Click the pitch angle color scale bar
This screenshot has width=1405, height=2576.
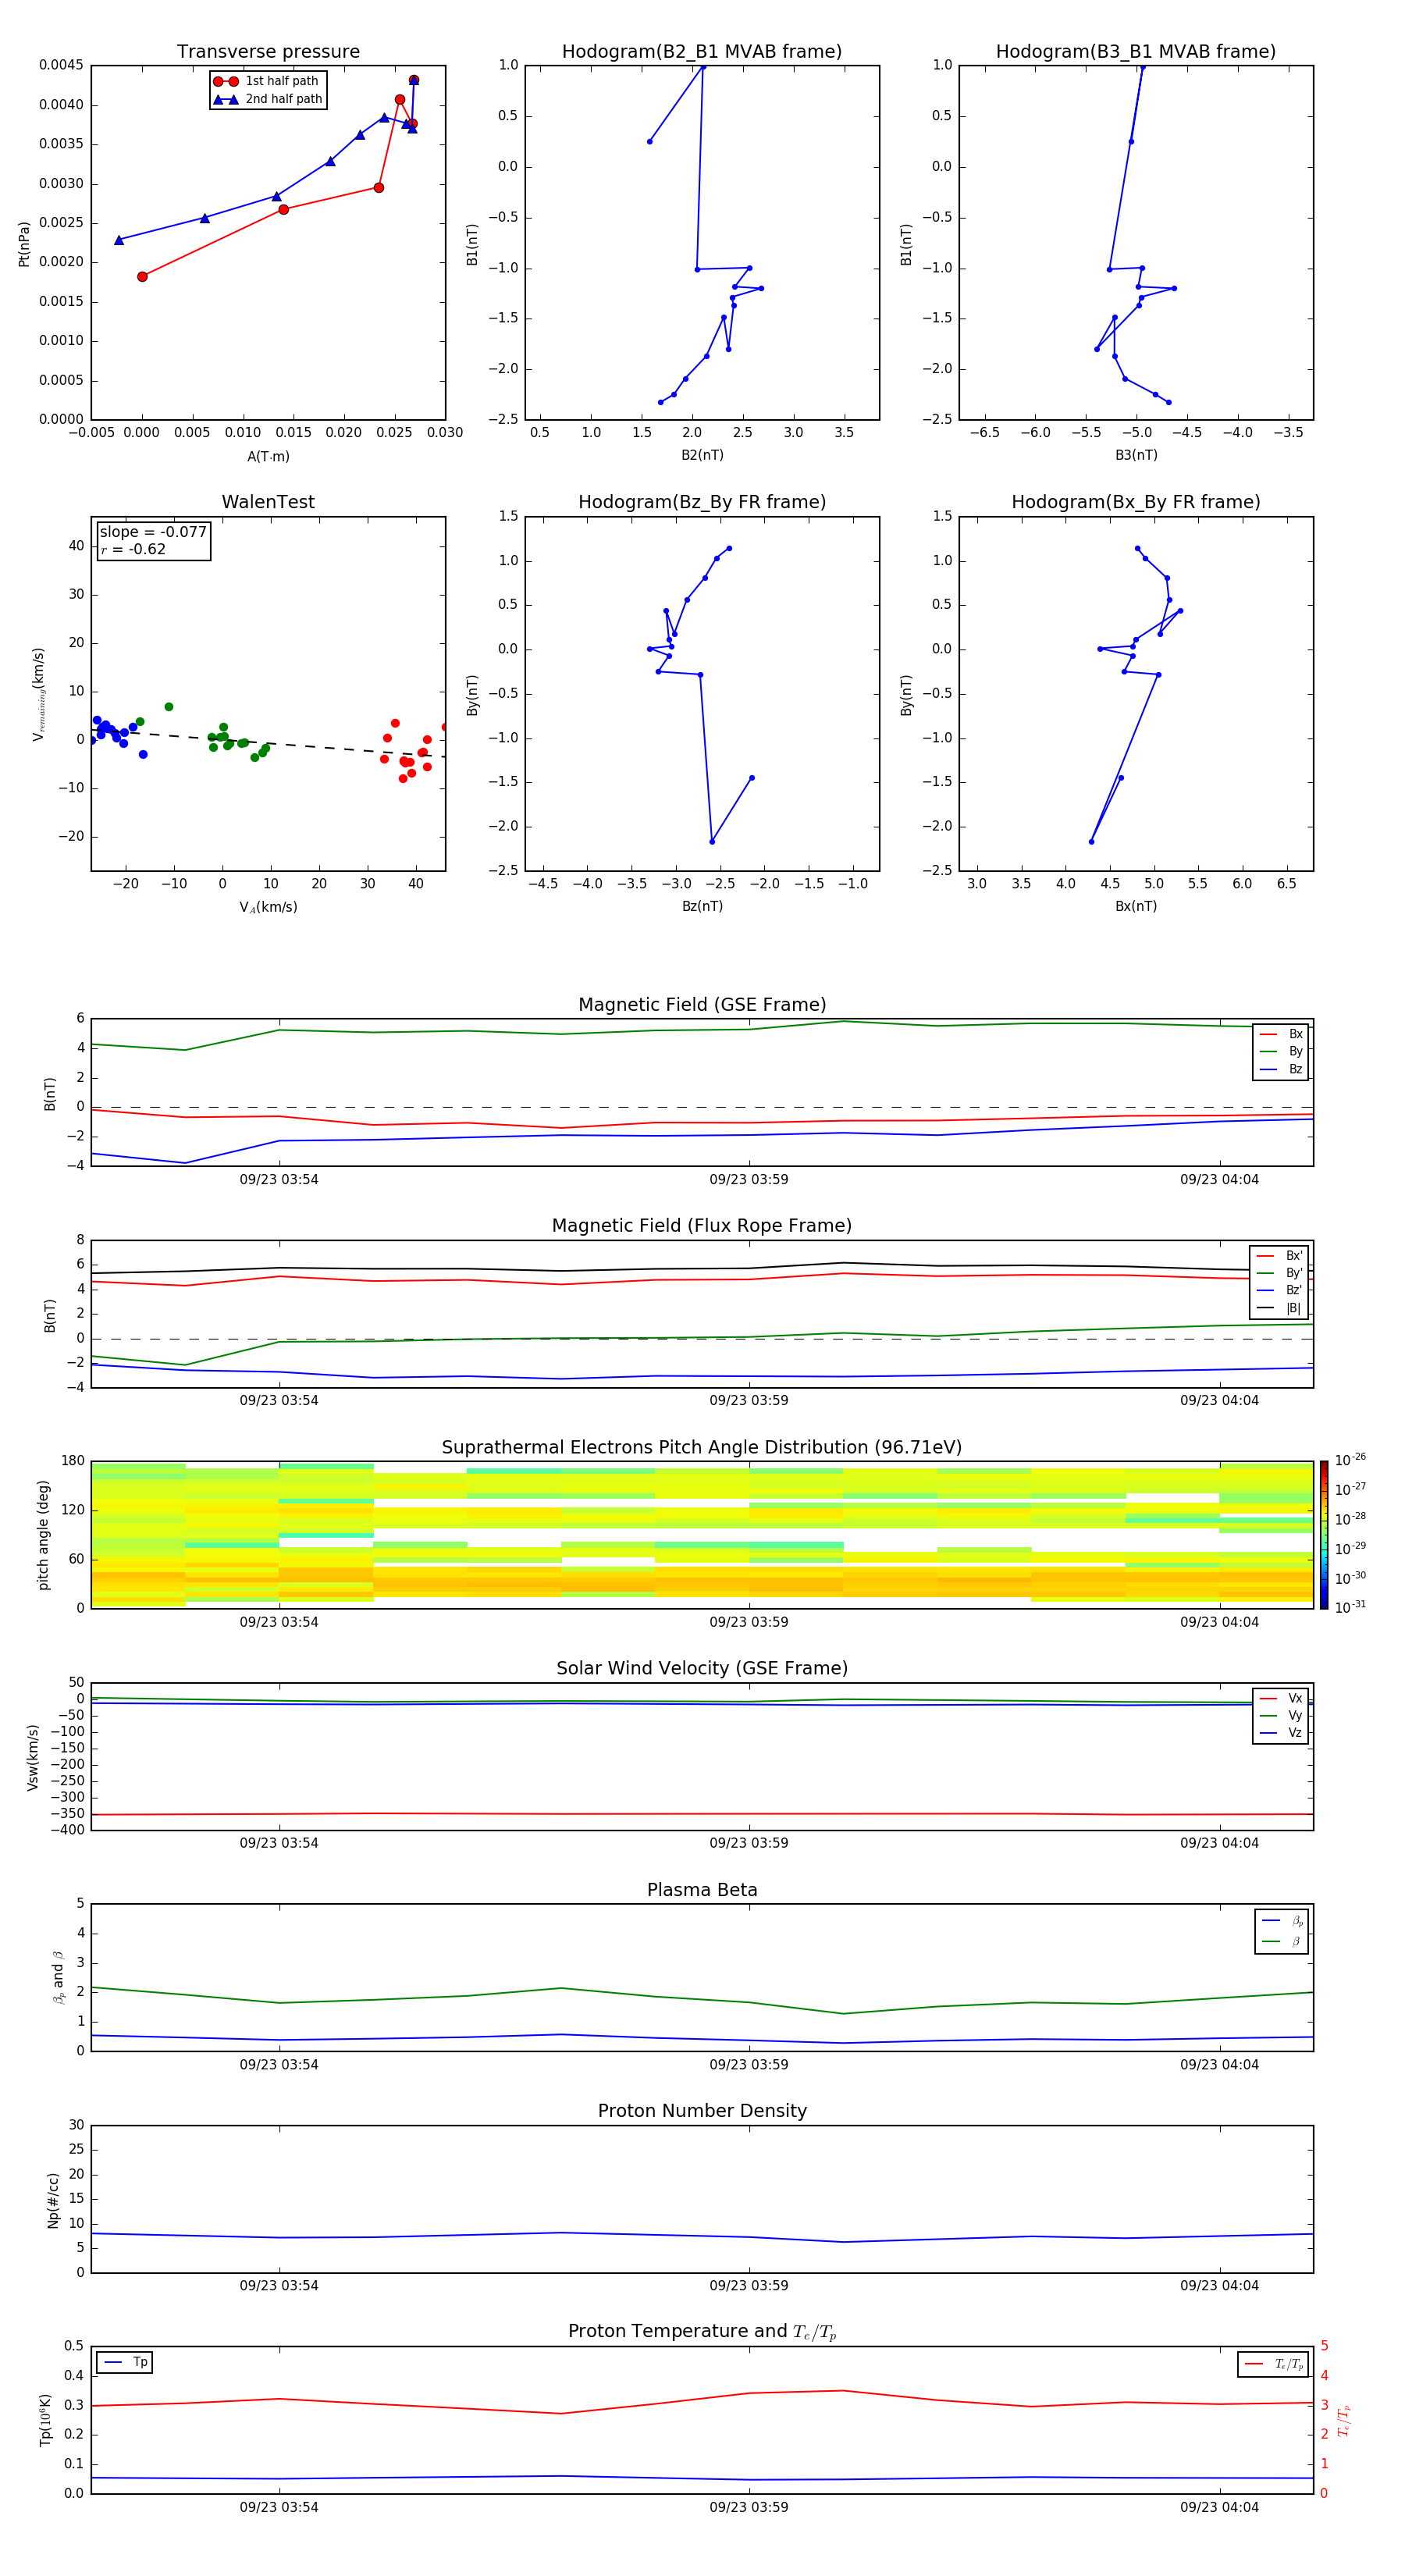click(1323, 1535)
